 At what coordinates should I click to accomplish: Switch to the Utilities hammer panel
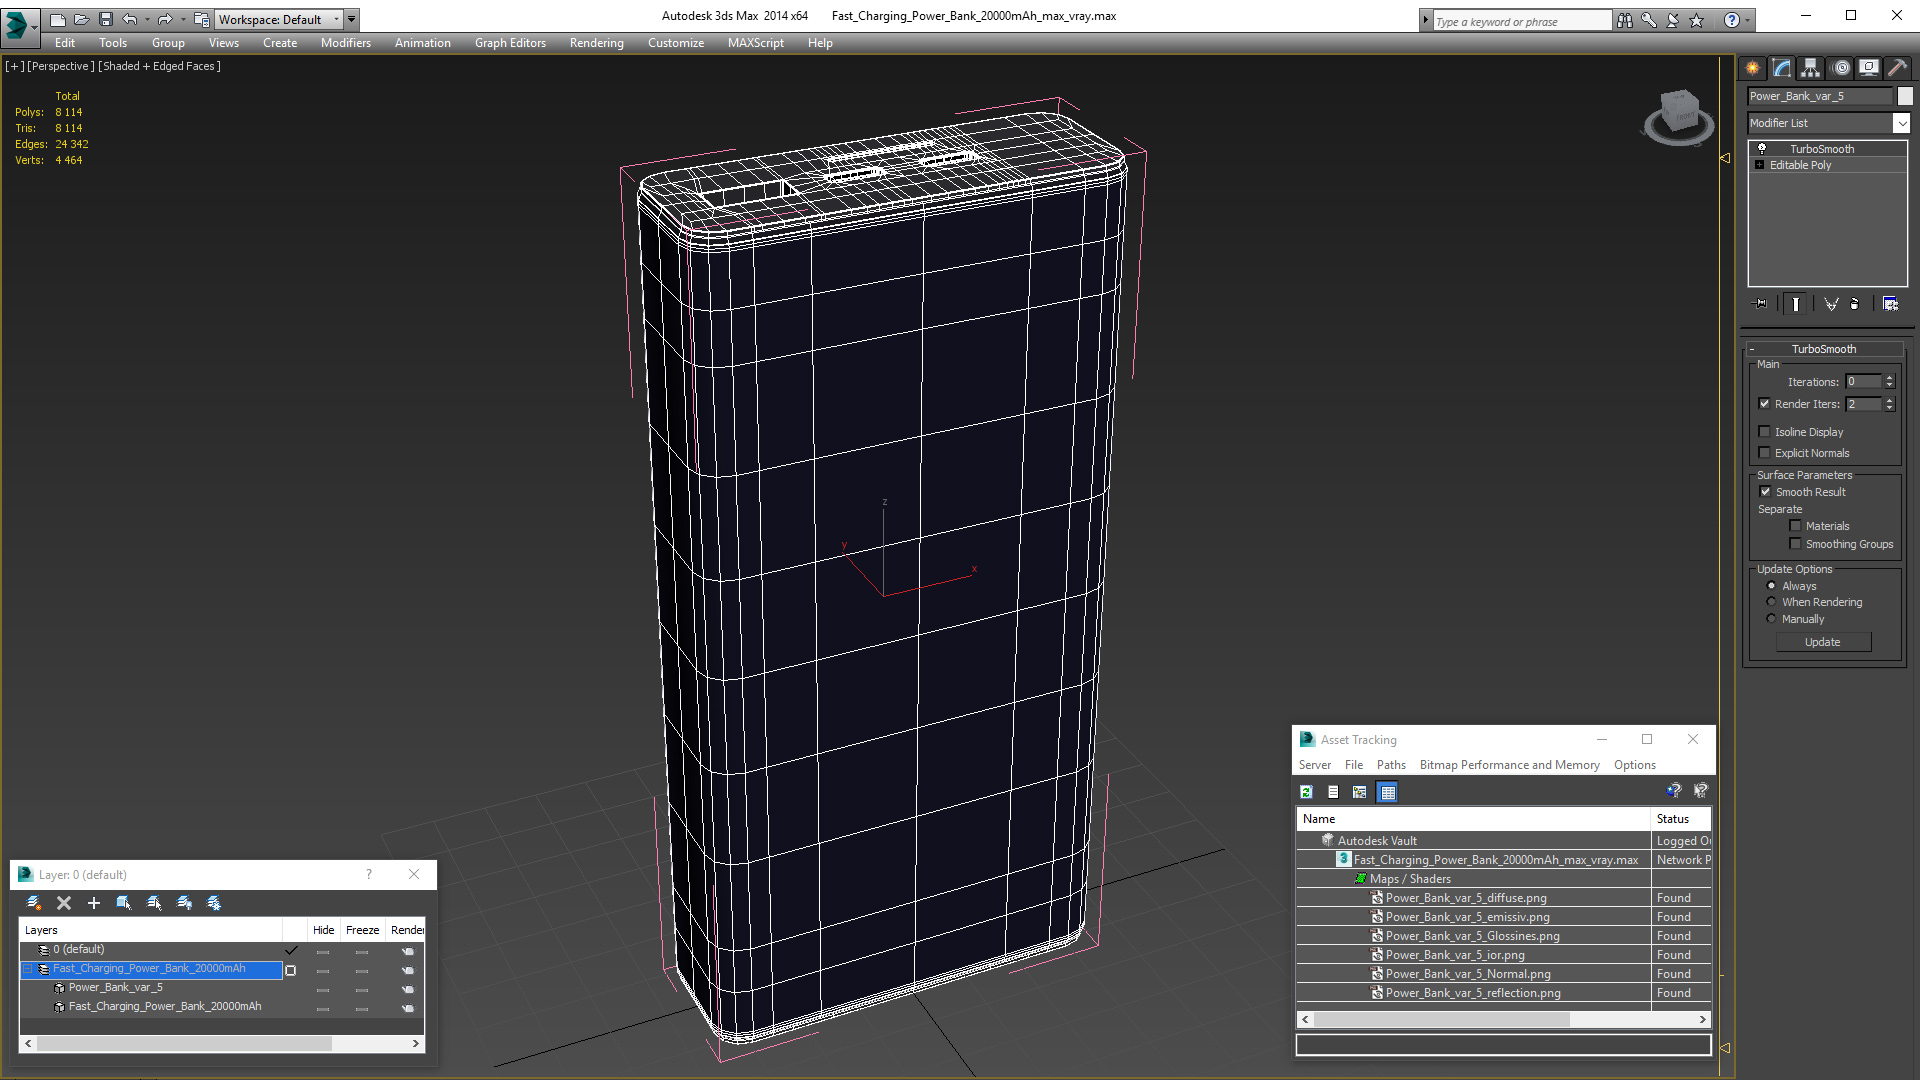(1897, 68)
